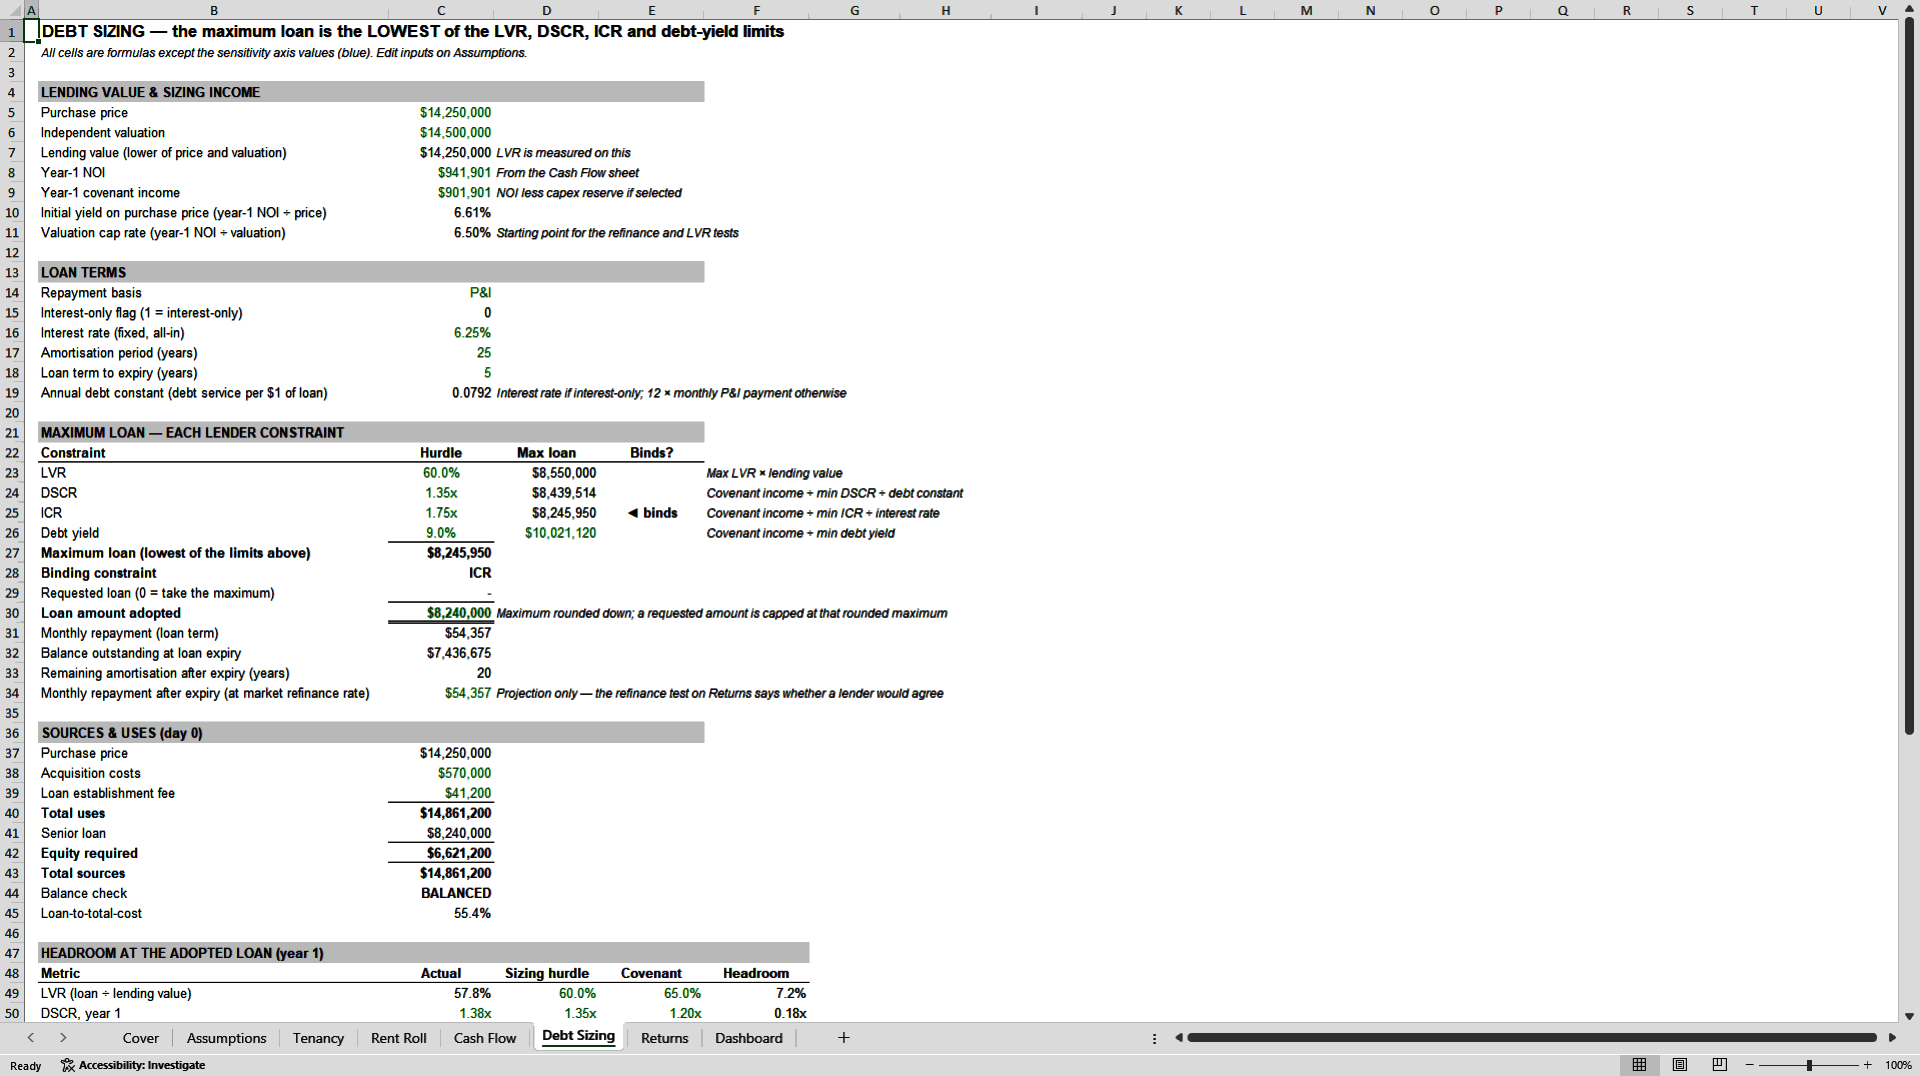
Task: Click the horizontal scroll right arrow
Action: pos(1892,1038)
